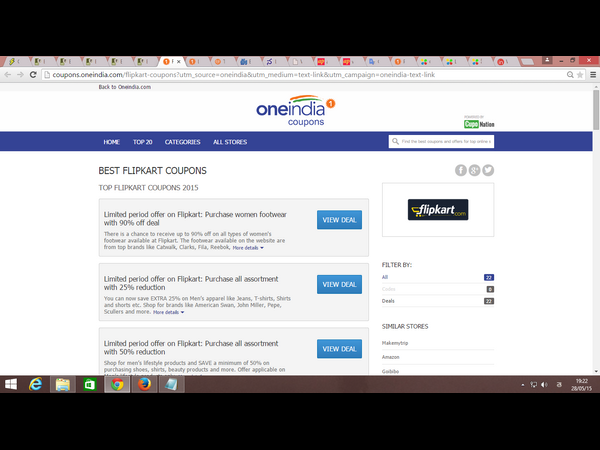Viewport: 600px width, 450px height.
Task: Open File Explorer from the taskbar
Action: (x=62, y=384)
